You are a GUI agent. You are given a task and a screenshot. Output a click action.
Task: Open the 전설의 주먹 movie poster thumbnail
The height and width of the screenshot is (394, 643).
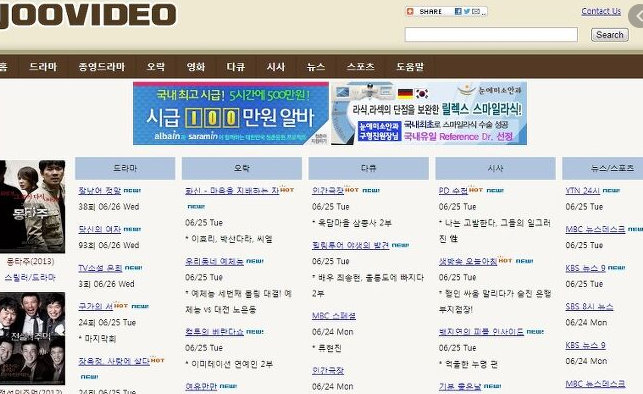point(32,338)
